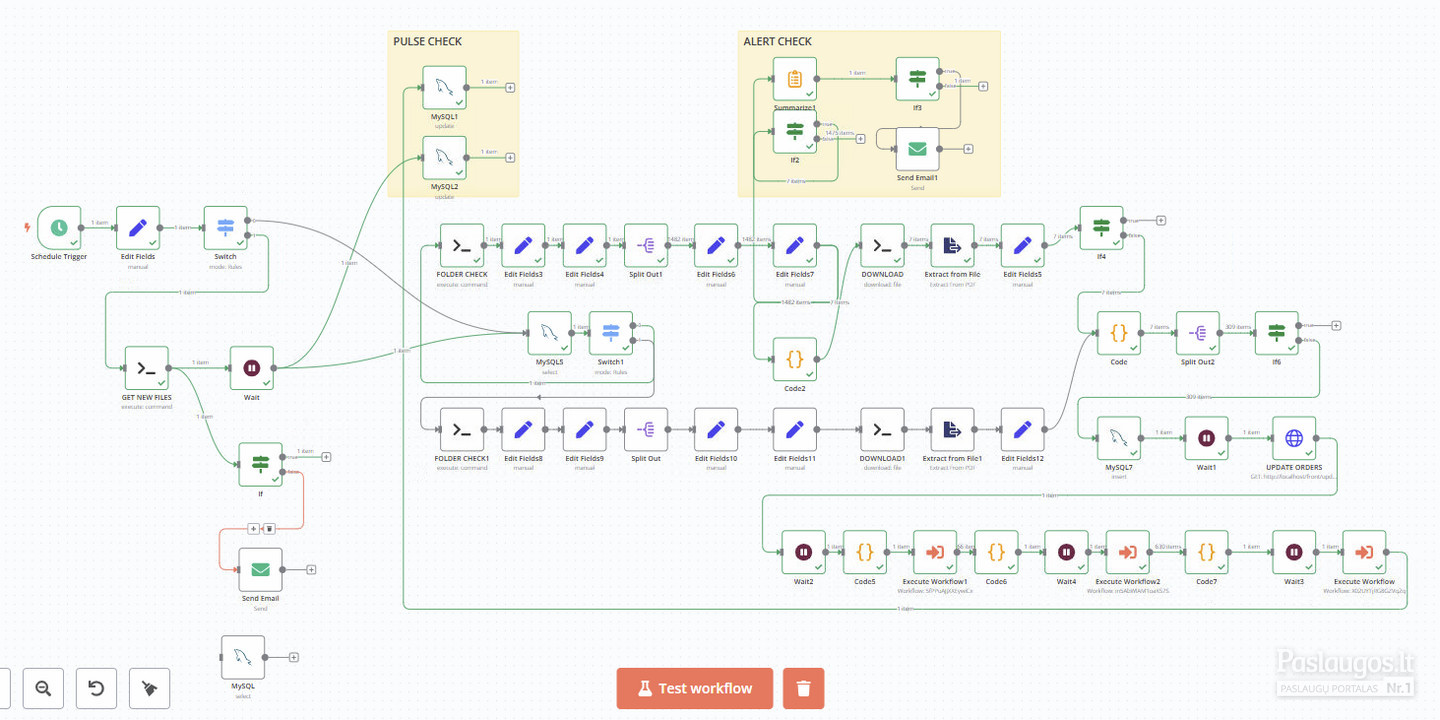Open the If node above Send Email

(260, 464)
